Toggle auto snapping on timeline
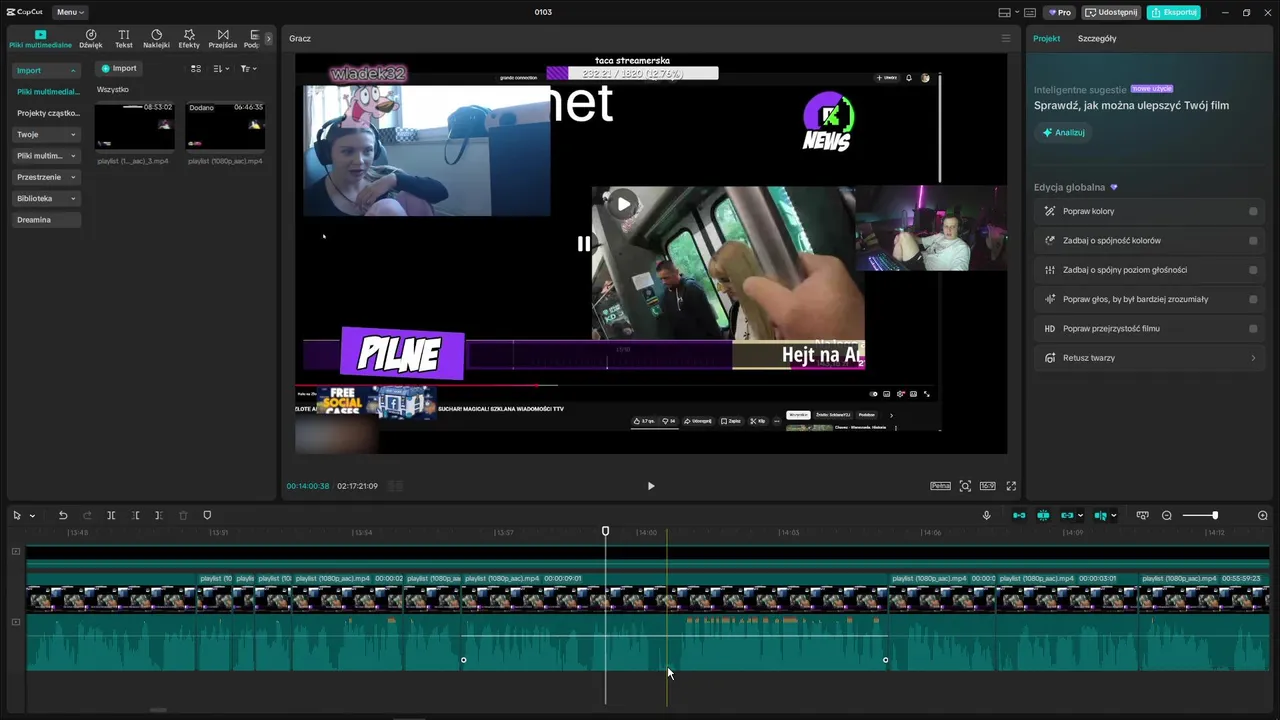The height and width of the screenshot is (720, 1280). coord(1043,515)
